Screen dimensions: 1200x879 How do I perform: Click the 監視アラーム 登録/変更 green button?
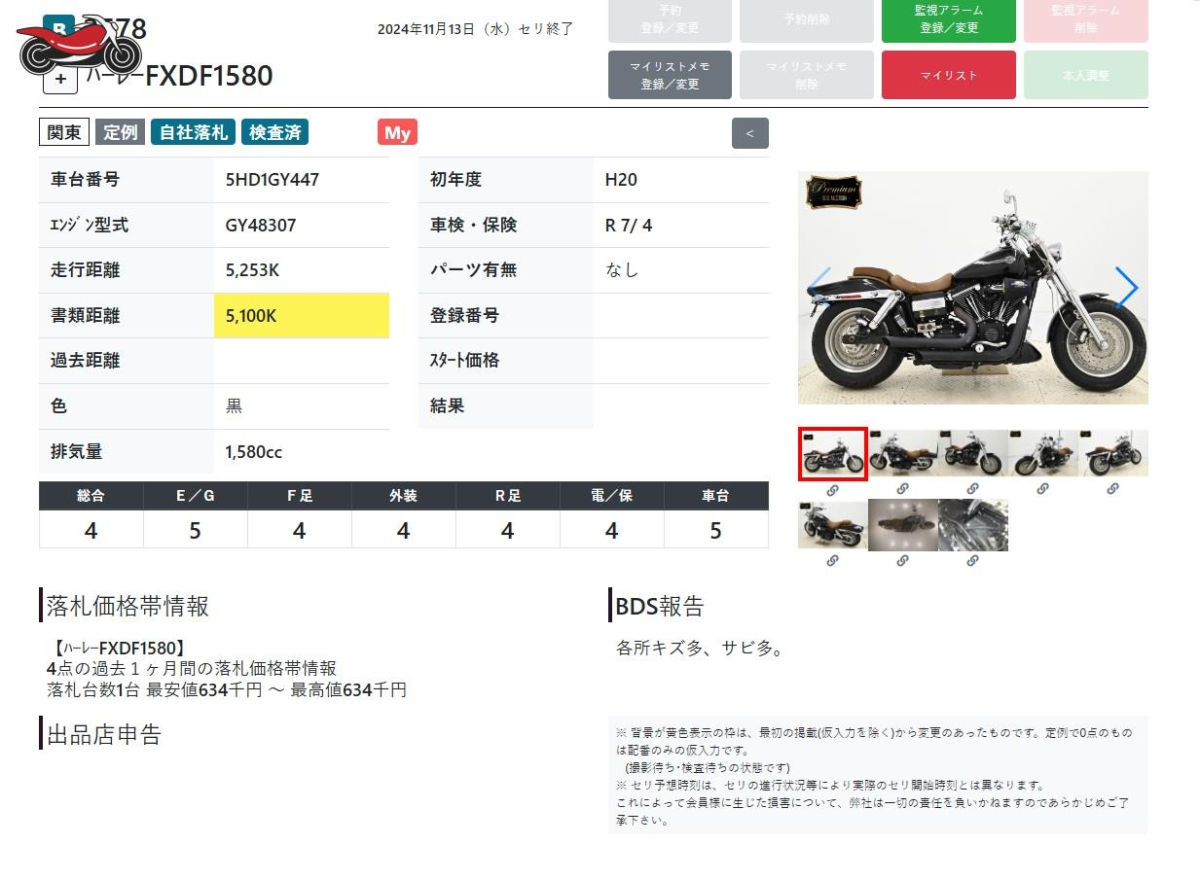(948, 19)
